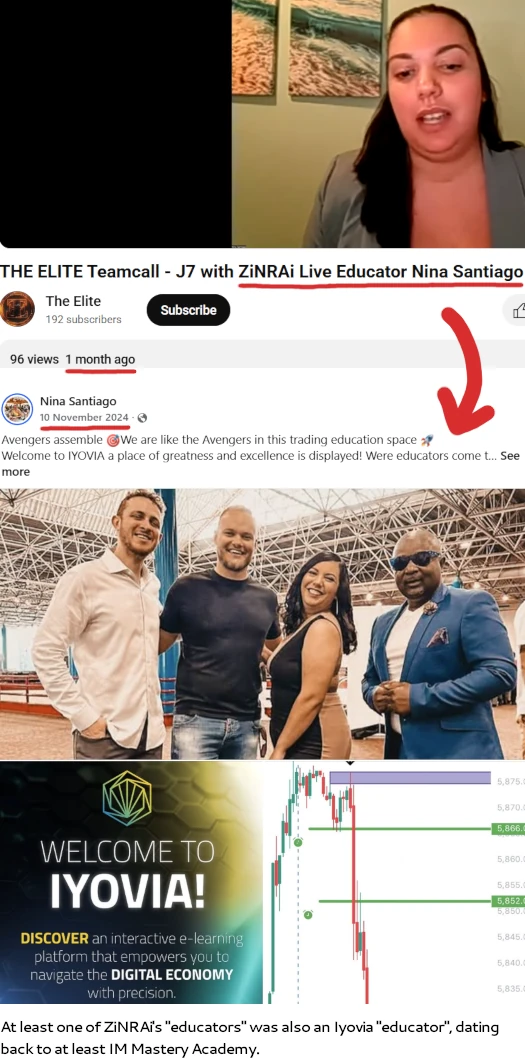Click the lower green circle marker on chart

(x=308, y=914)
